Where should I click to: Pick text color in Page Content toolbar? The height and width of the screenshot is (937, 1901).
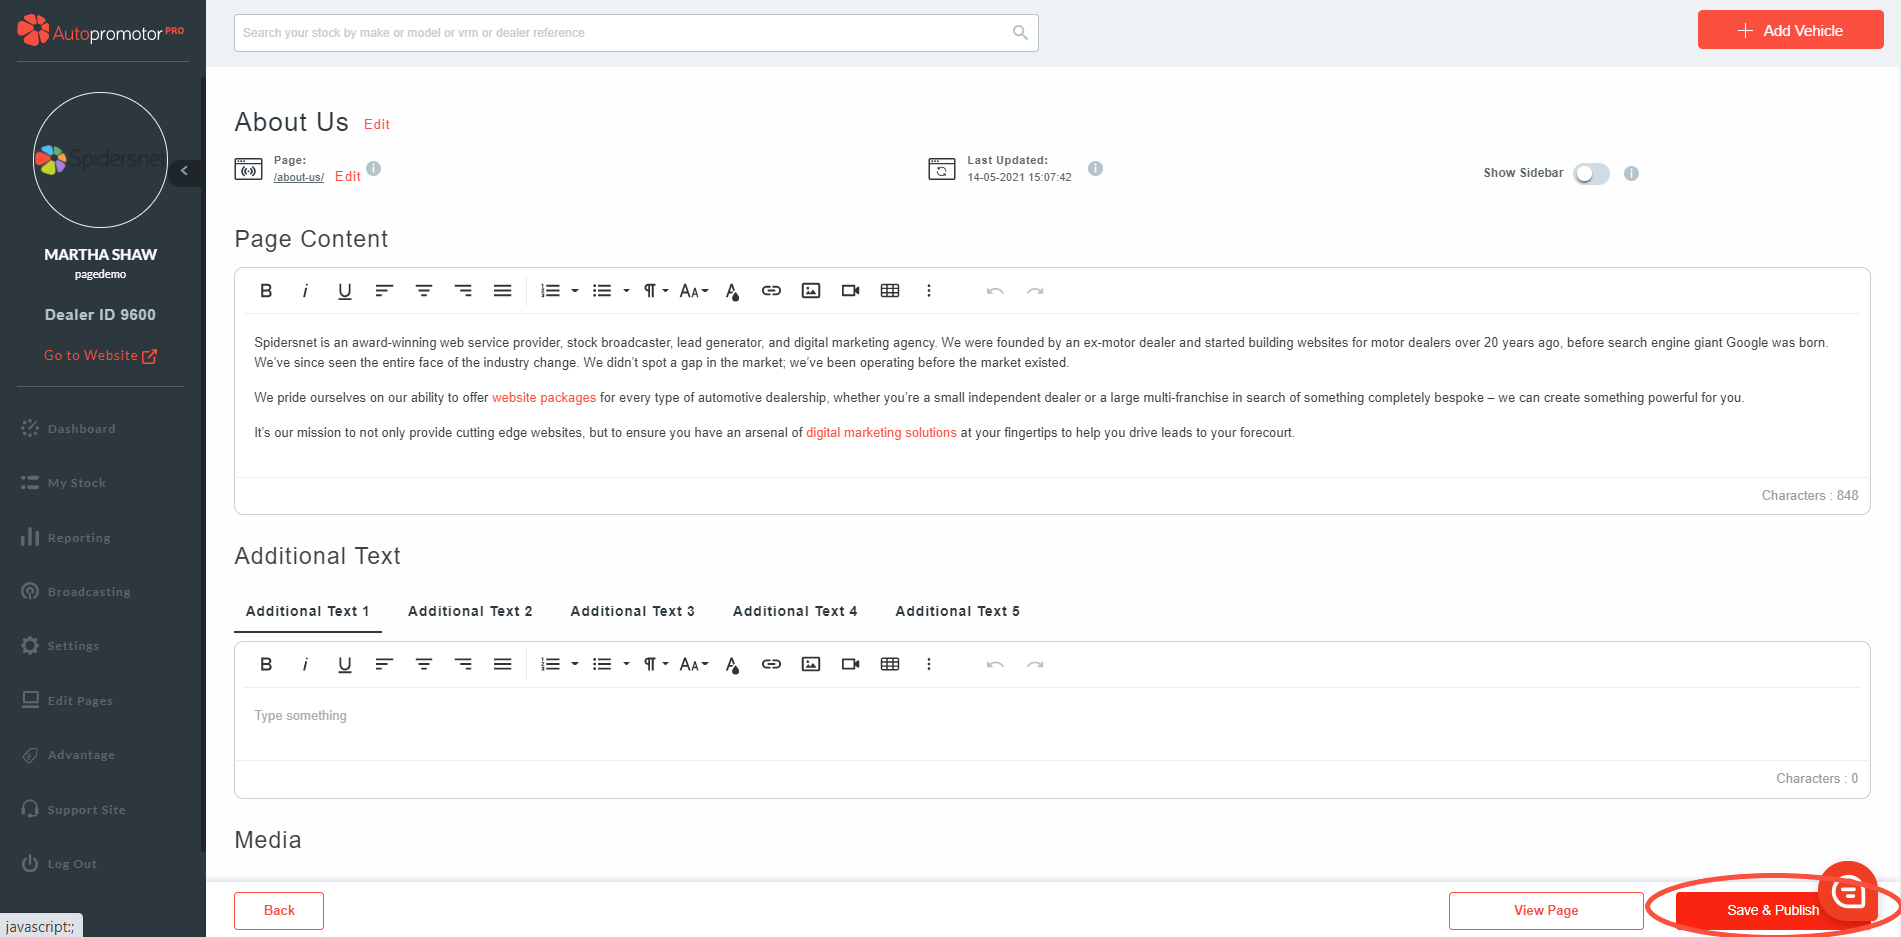point(732,291)
